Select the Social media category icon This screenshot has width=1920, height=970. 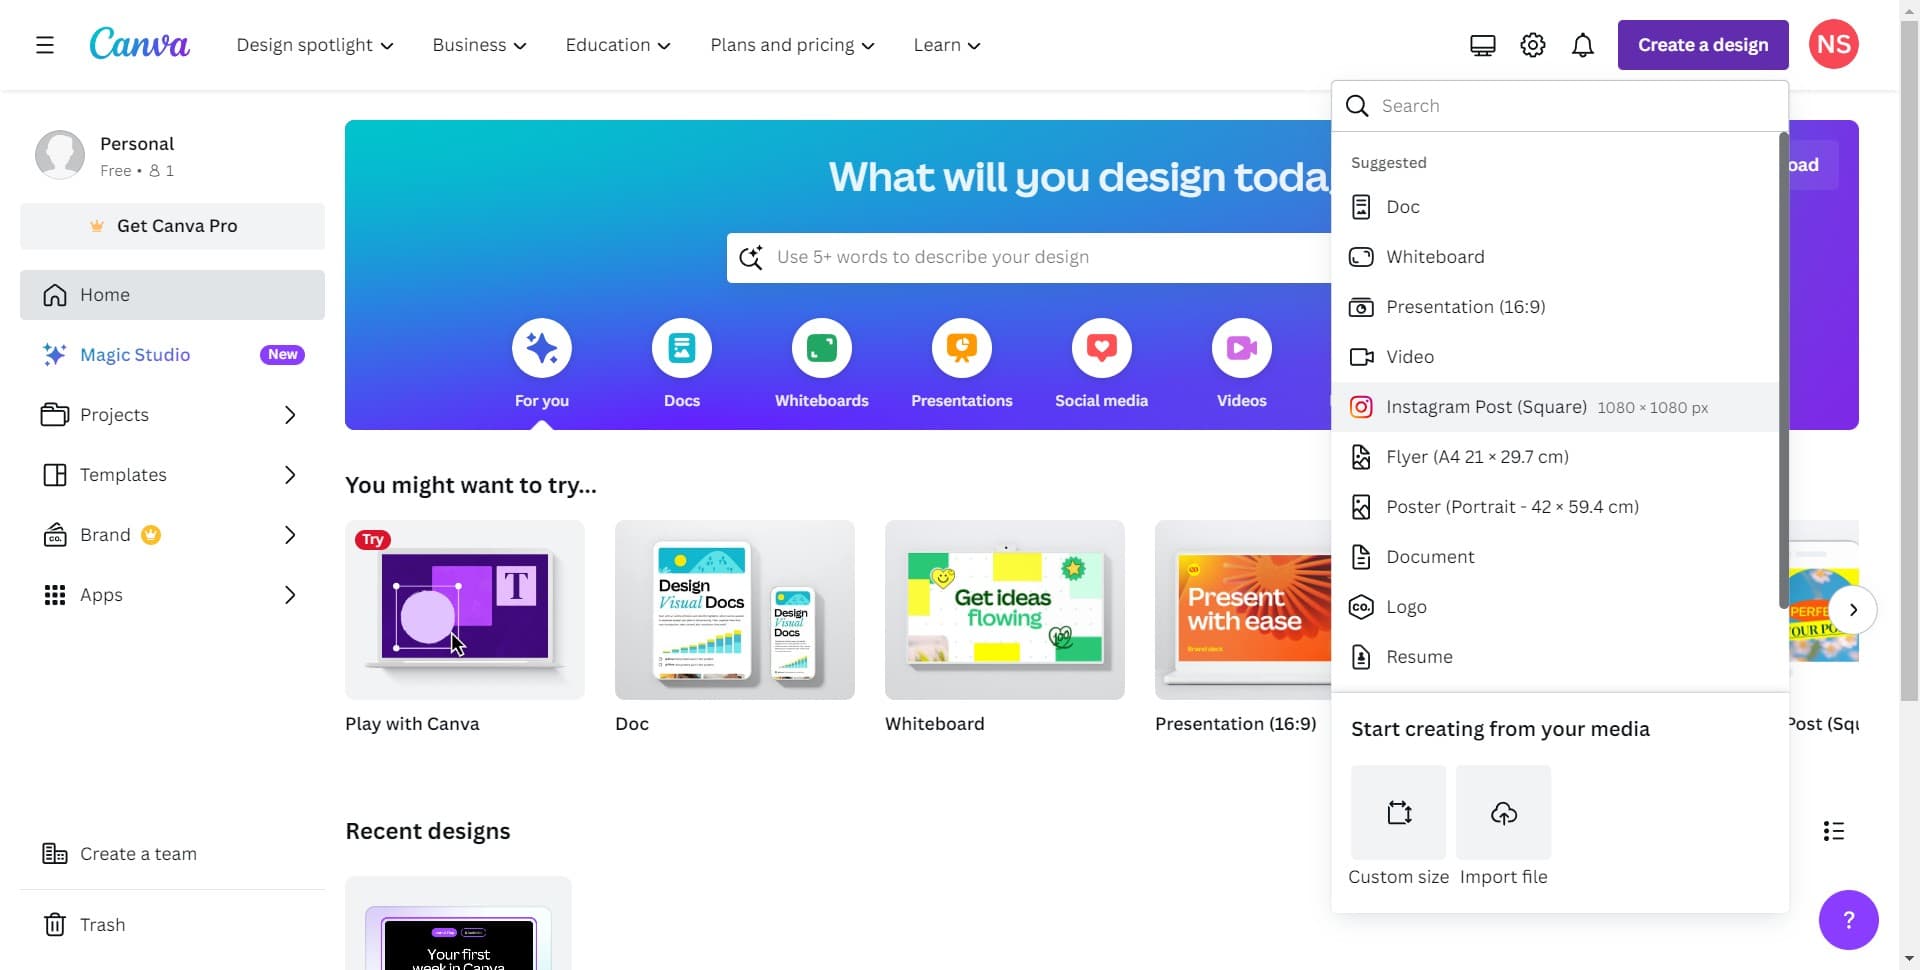[x=1101, y=348]
